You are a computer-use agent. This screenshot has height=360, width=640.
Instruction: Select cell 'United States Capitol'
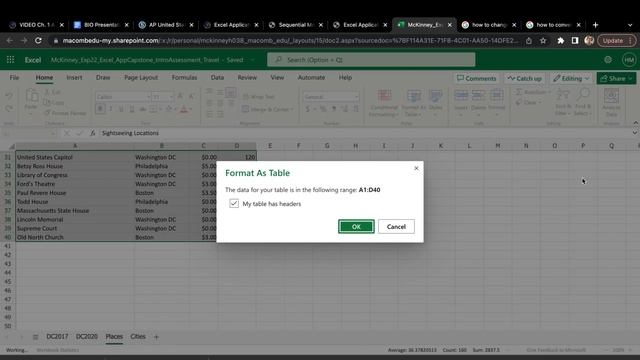pos(75,157)
